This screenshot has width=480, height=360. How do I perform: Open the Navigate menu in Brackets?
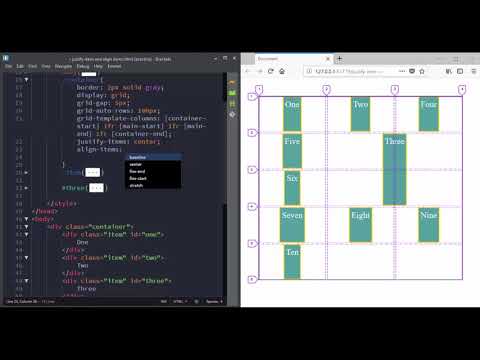click(x=63, y=66)
